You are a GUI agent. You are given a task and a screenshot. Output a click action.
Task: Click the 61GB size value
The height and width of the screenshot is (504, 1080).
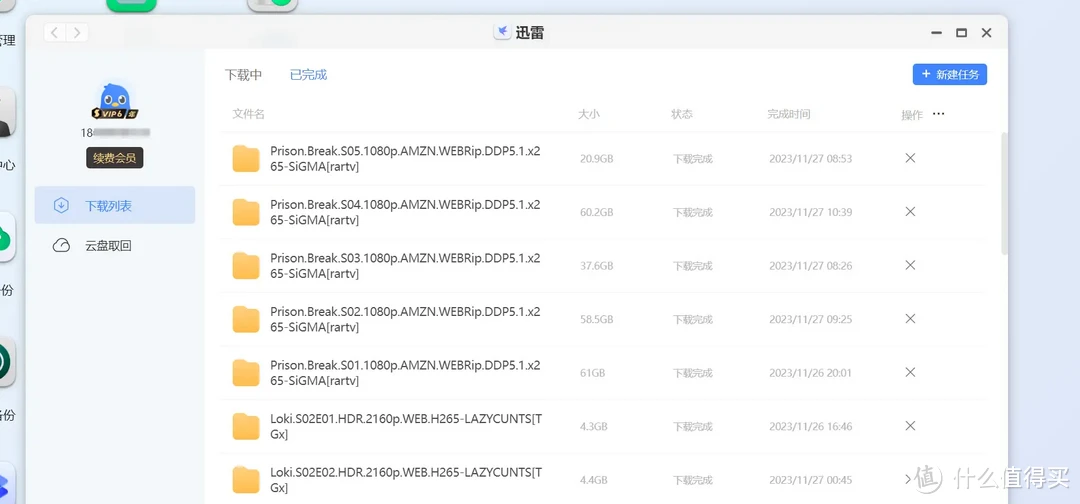[592, 373]
